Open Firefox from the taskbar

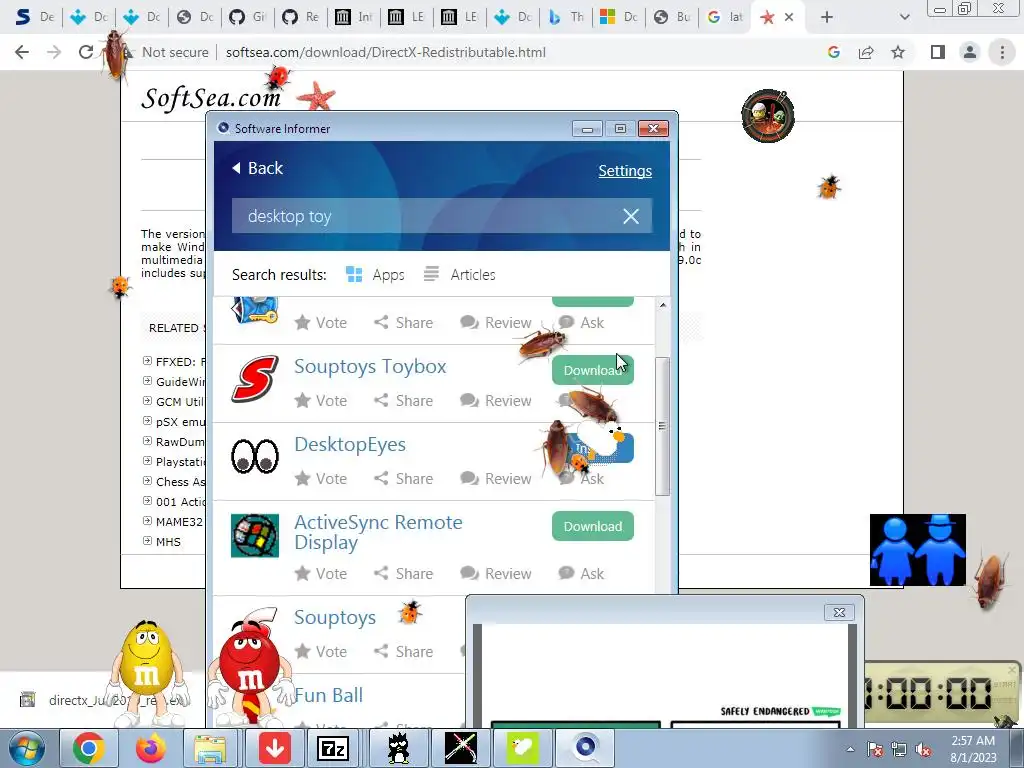point(151,748)
